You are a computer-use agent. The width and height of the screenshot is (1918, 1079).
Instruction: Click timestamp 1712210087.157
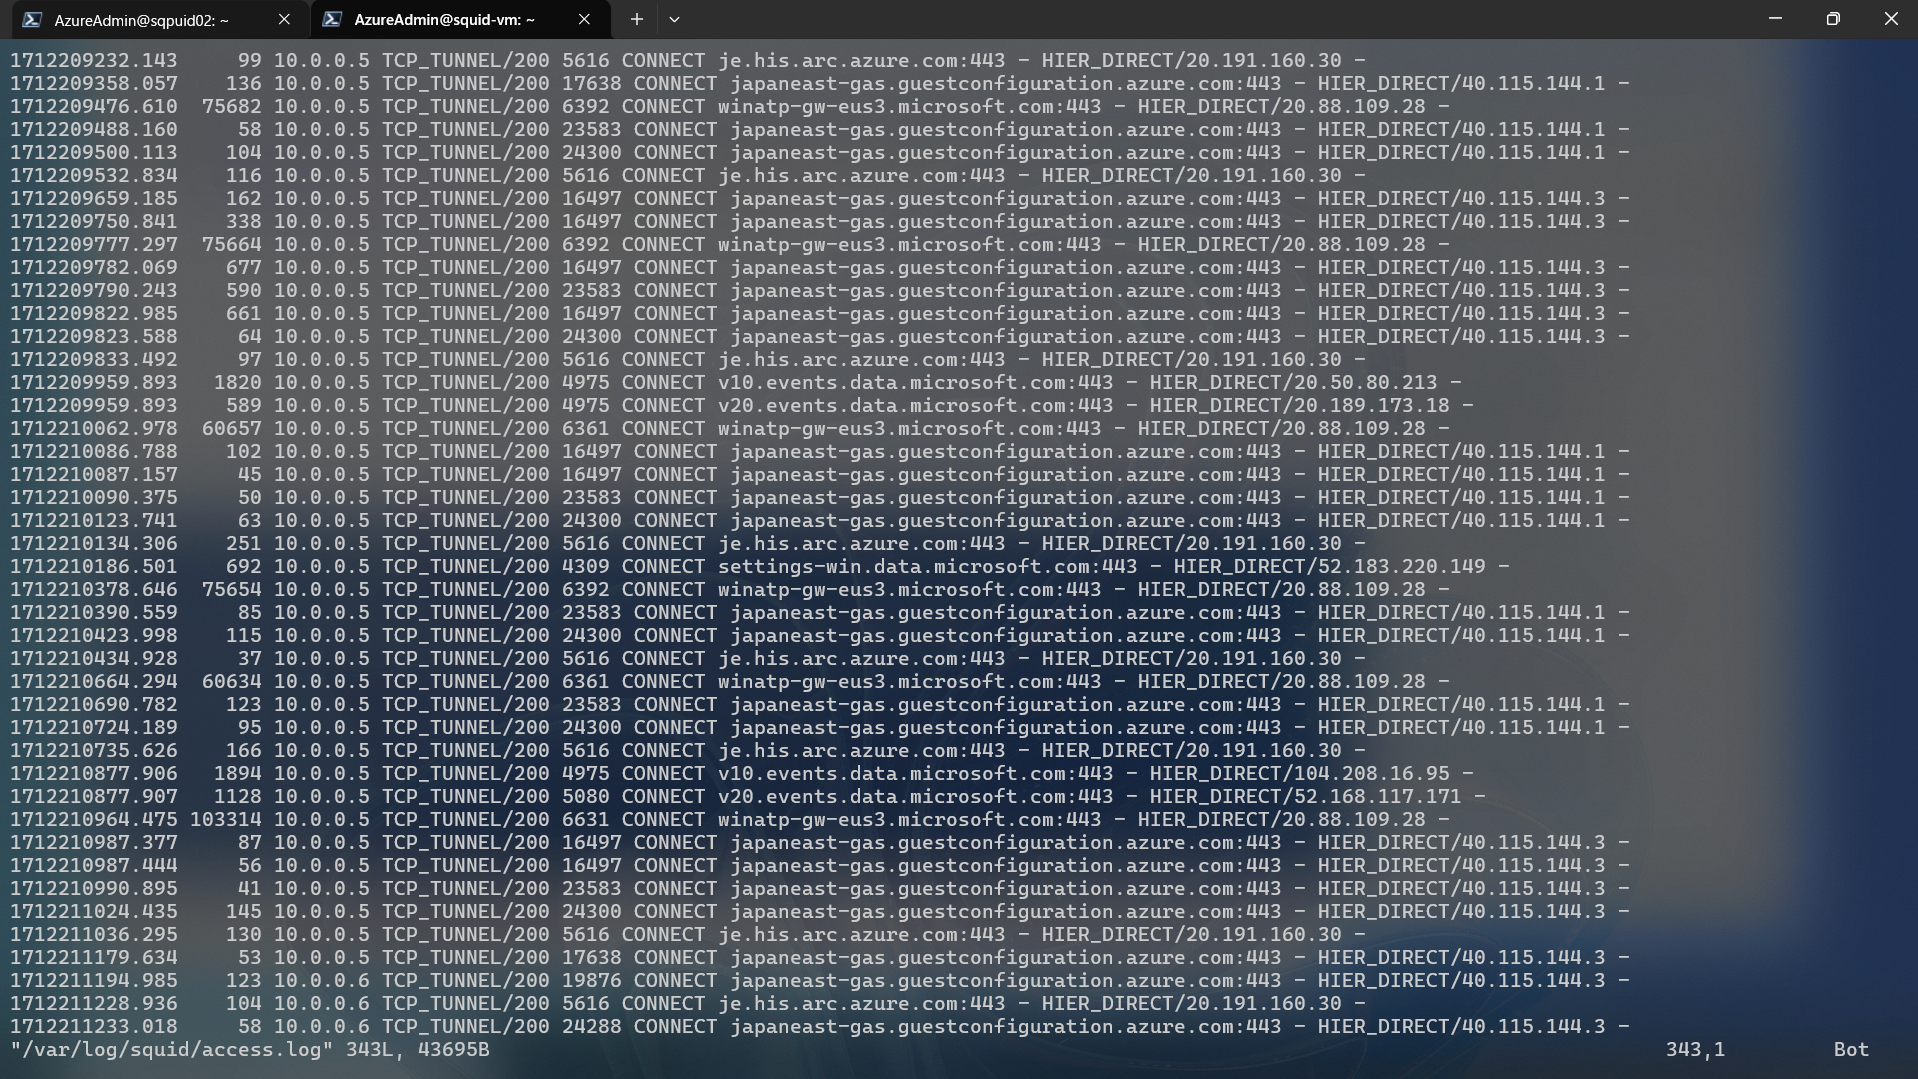[x=94, y=475]
